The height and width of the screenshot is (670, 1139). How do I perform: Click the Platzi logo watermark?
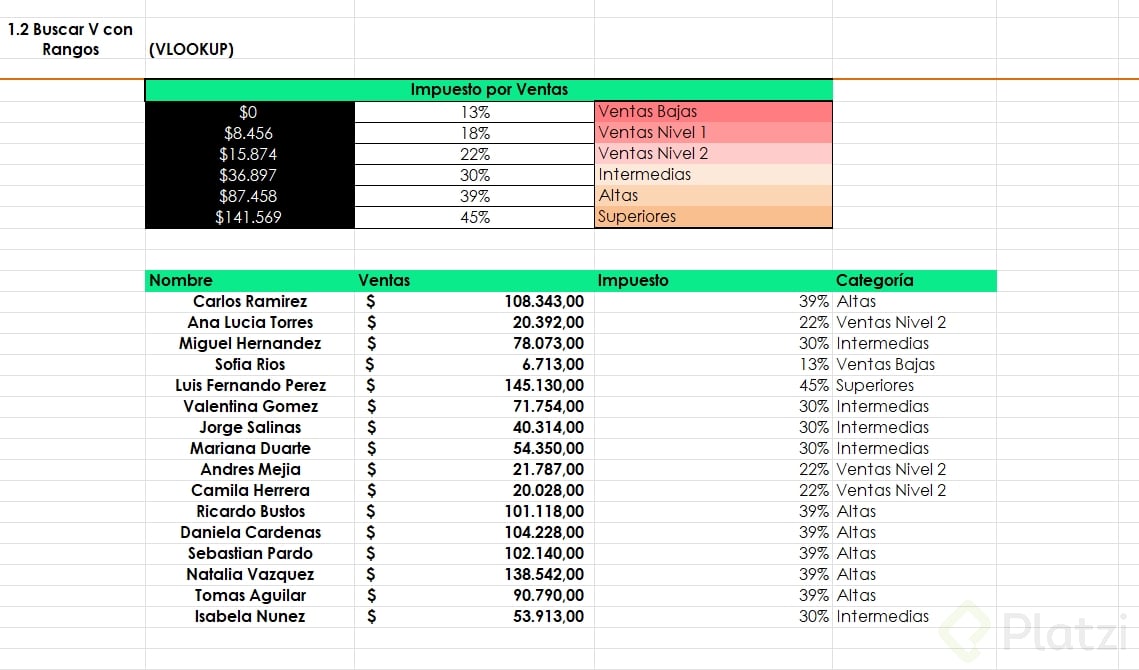(x=1035, y=631)
